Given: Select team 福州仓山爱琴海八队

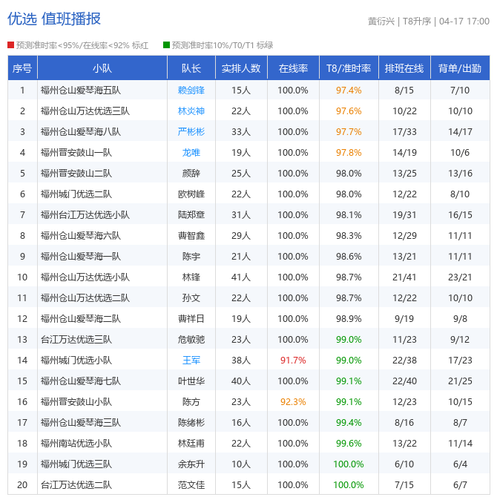Looking at the screenshot, I should pos(81,132).
